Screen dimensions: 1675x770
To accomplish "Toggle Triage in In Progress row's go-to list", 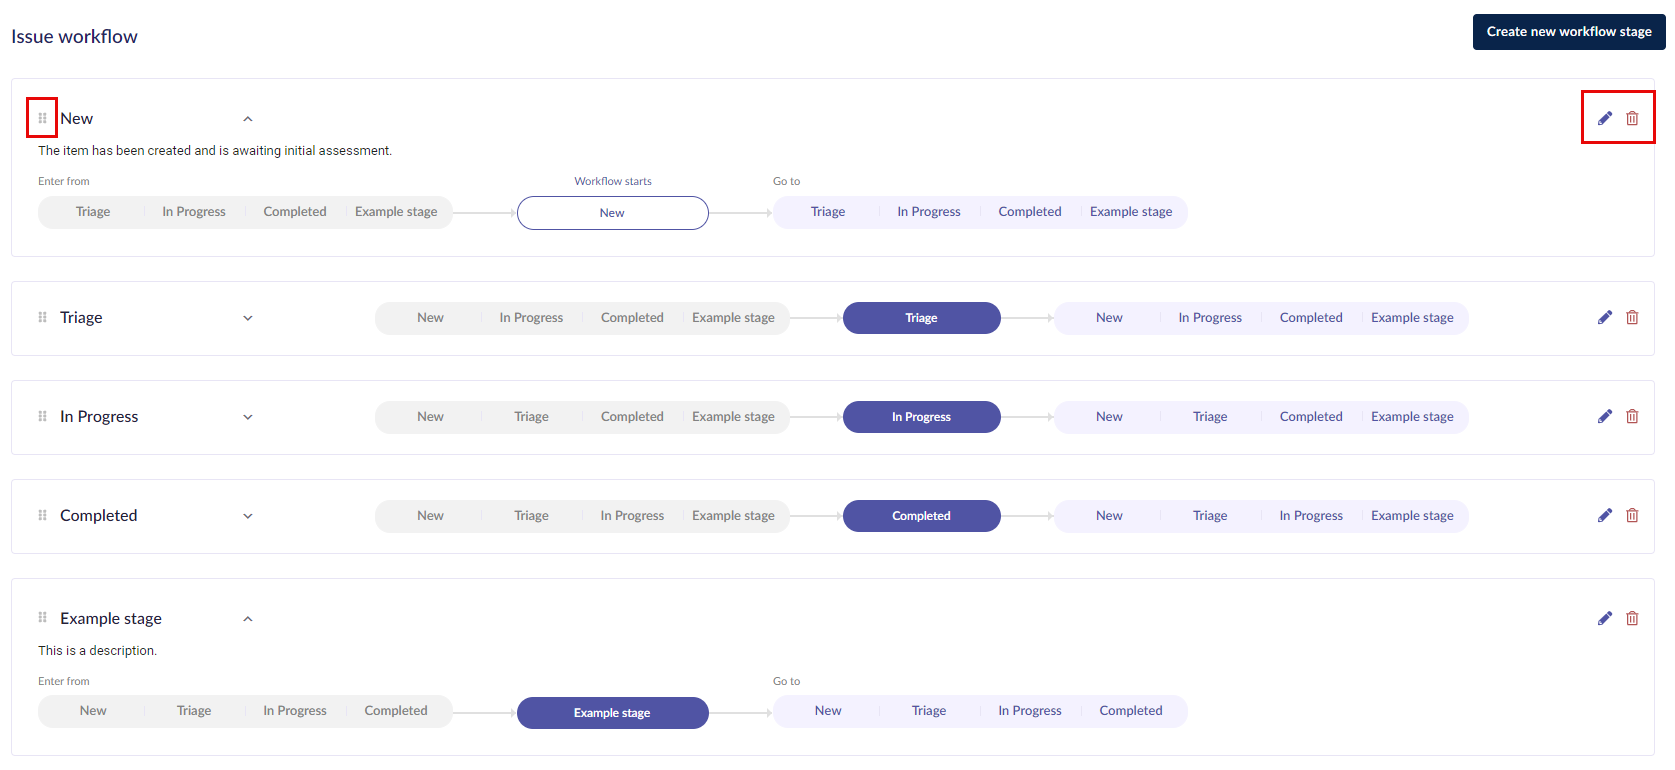I will [x=1210, y=417].
